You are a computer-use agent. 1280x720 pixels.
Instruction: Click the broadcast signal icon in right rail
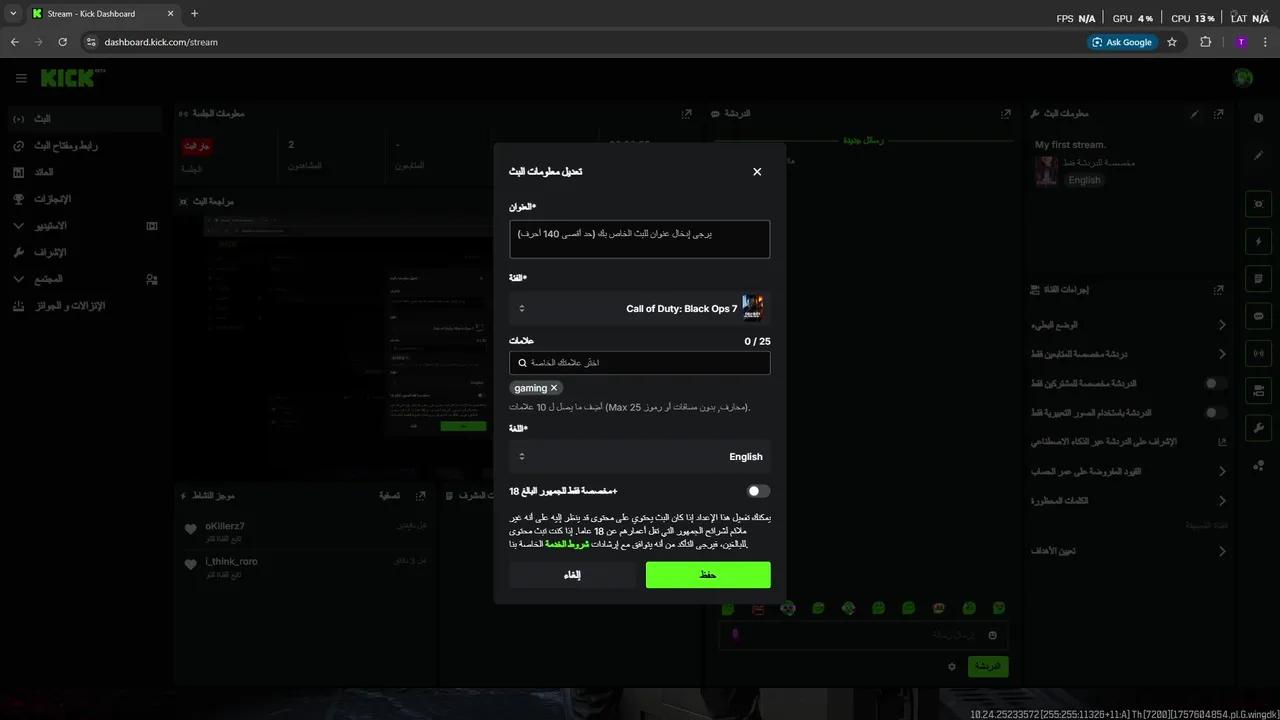[x=1258, y=353]
